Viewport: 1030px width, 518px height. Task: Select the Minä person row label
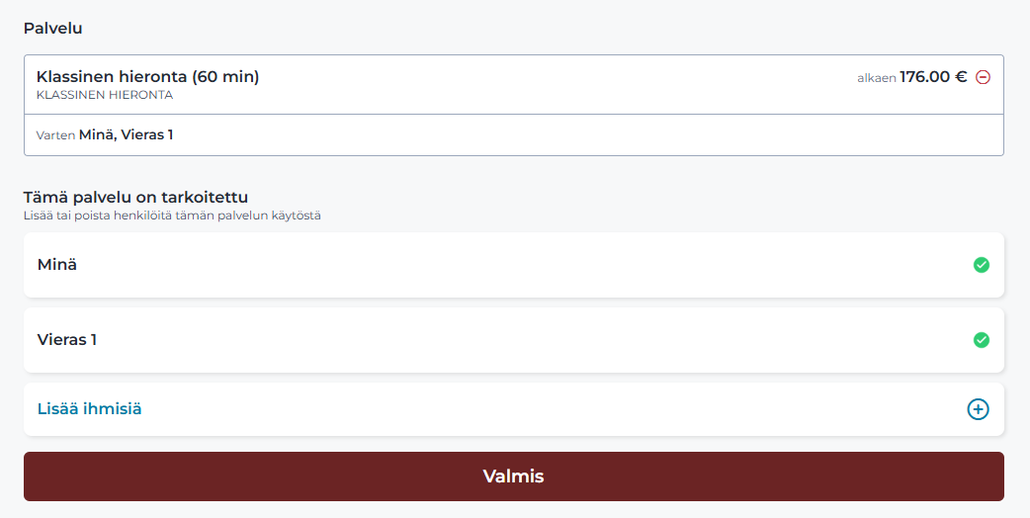click(57, 265)
